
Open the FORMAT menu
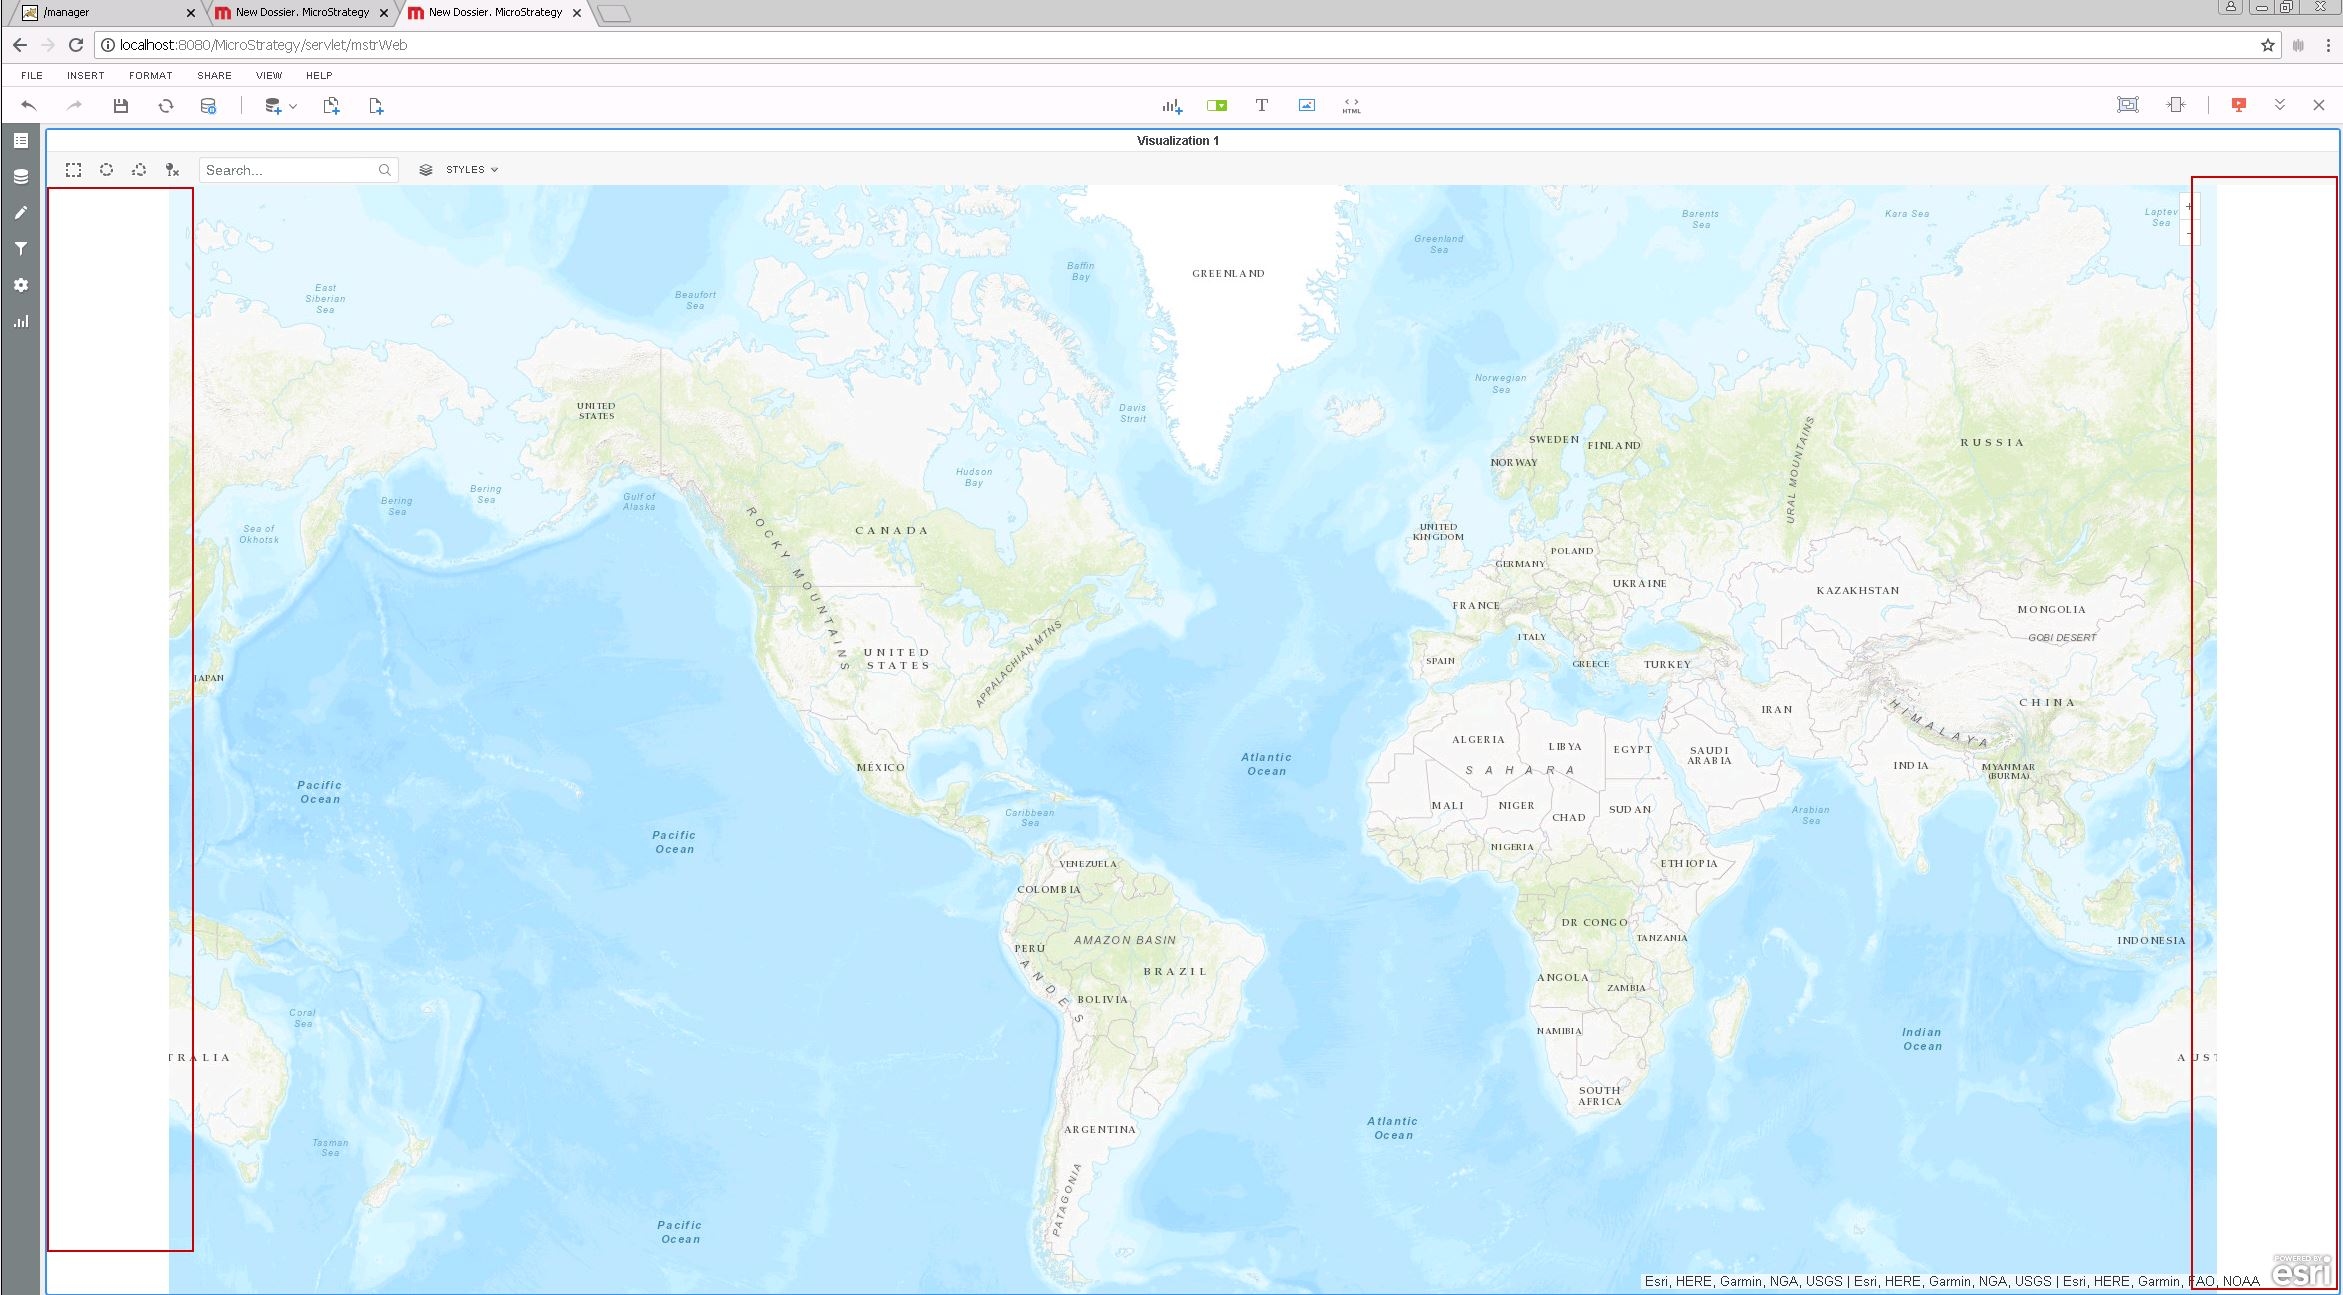click(x=150, y=76)
